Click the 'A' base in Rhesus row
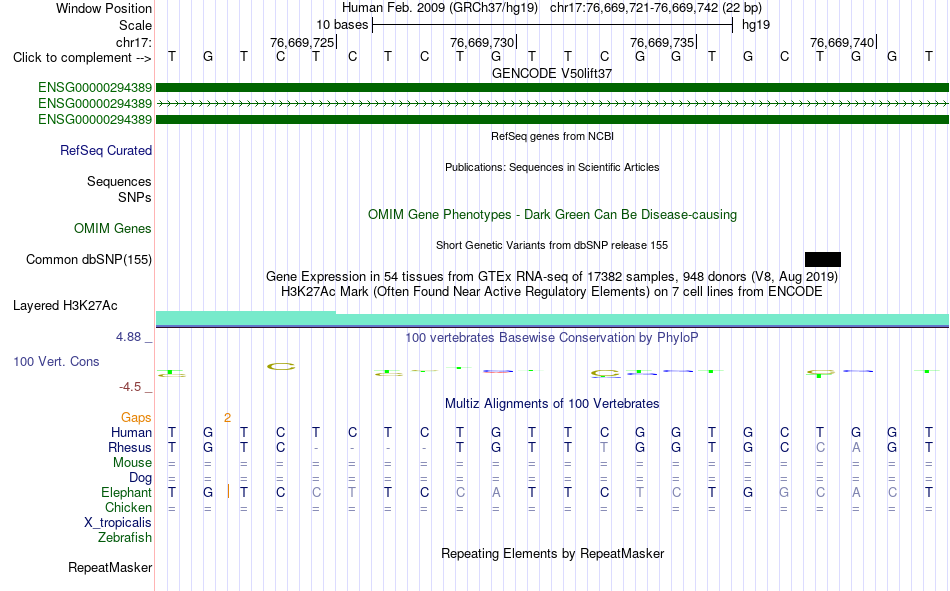 pyautogui.click(x=856, y=447)
